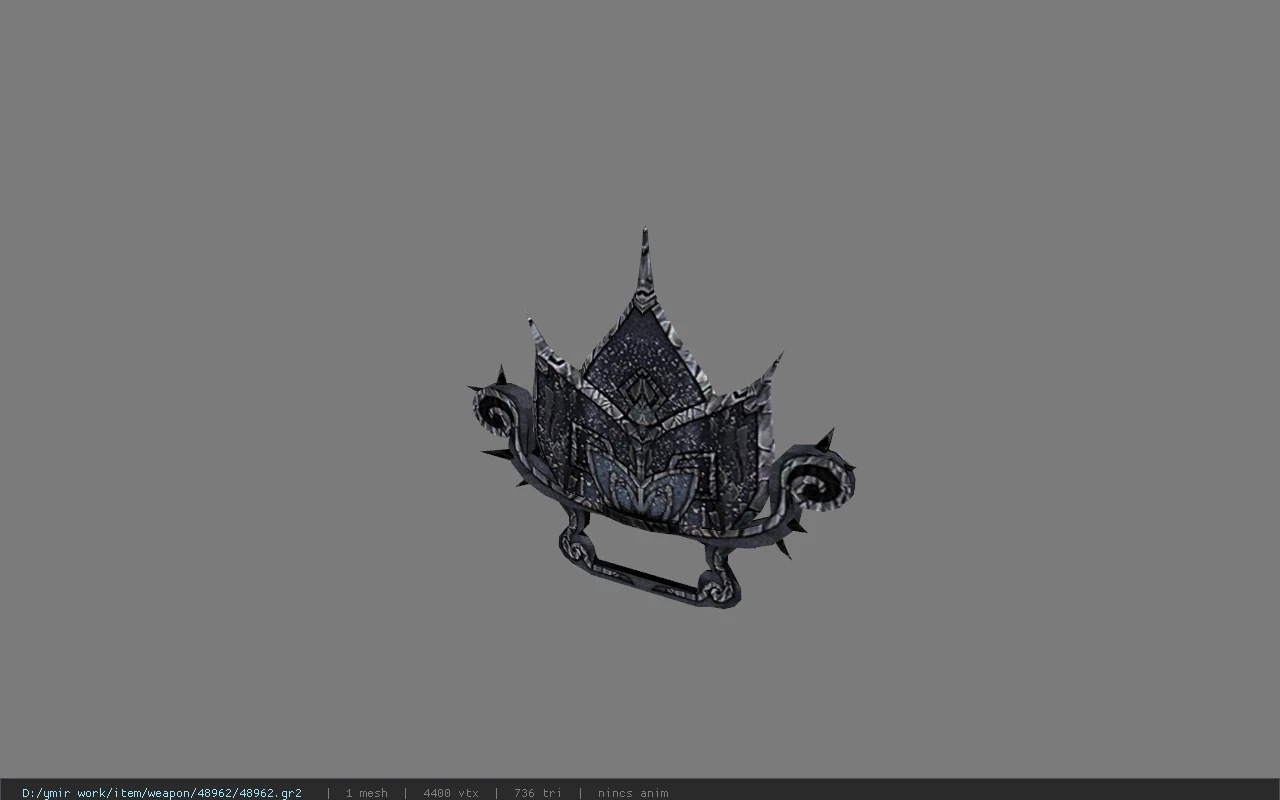Click the '1 mesh' status entry
This screenshot has width=1280, height=800.
(x=367, y=793)
